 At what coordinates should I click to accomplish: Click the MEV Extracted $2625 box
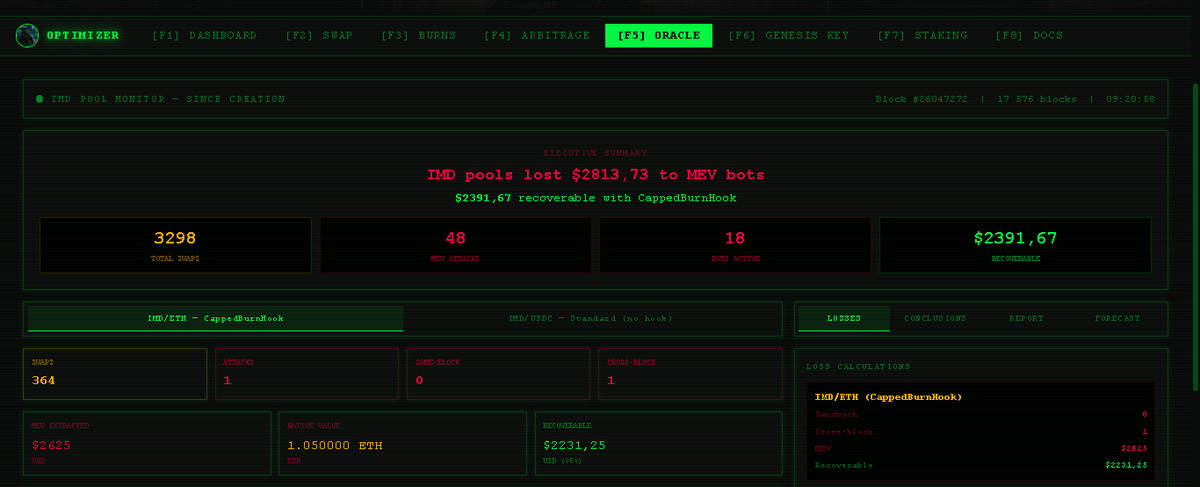click(x=147, y=443)
